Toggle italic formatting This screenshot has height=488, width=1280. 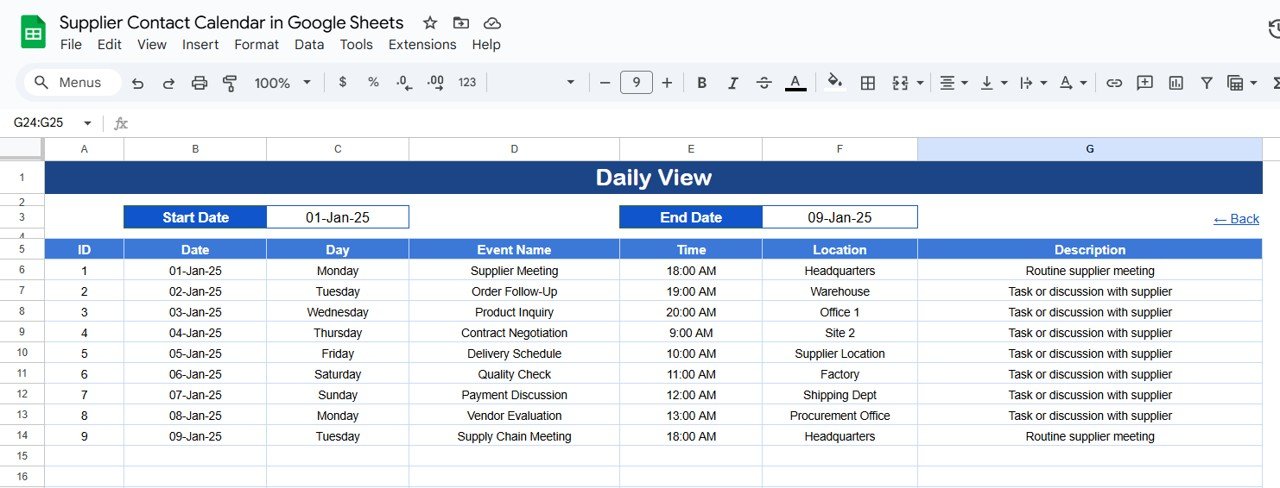click(x=733, y=83)
